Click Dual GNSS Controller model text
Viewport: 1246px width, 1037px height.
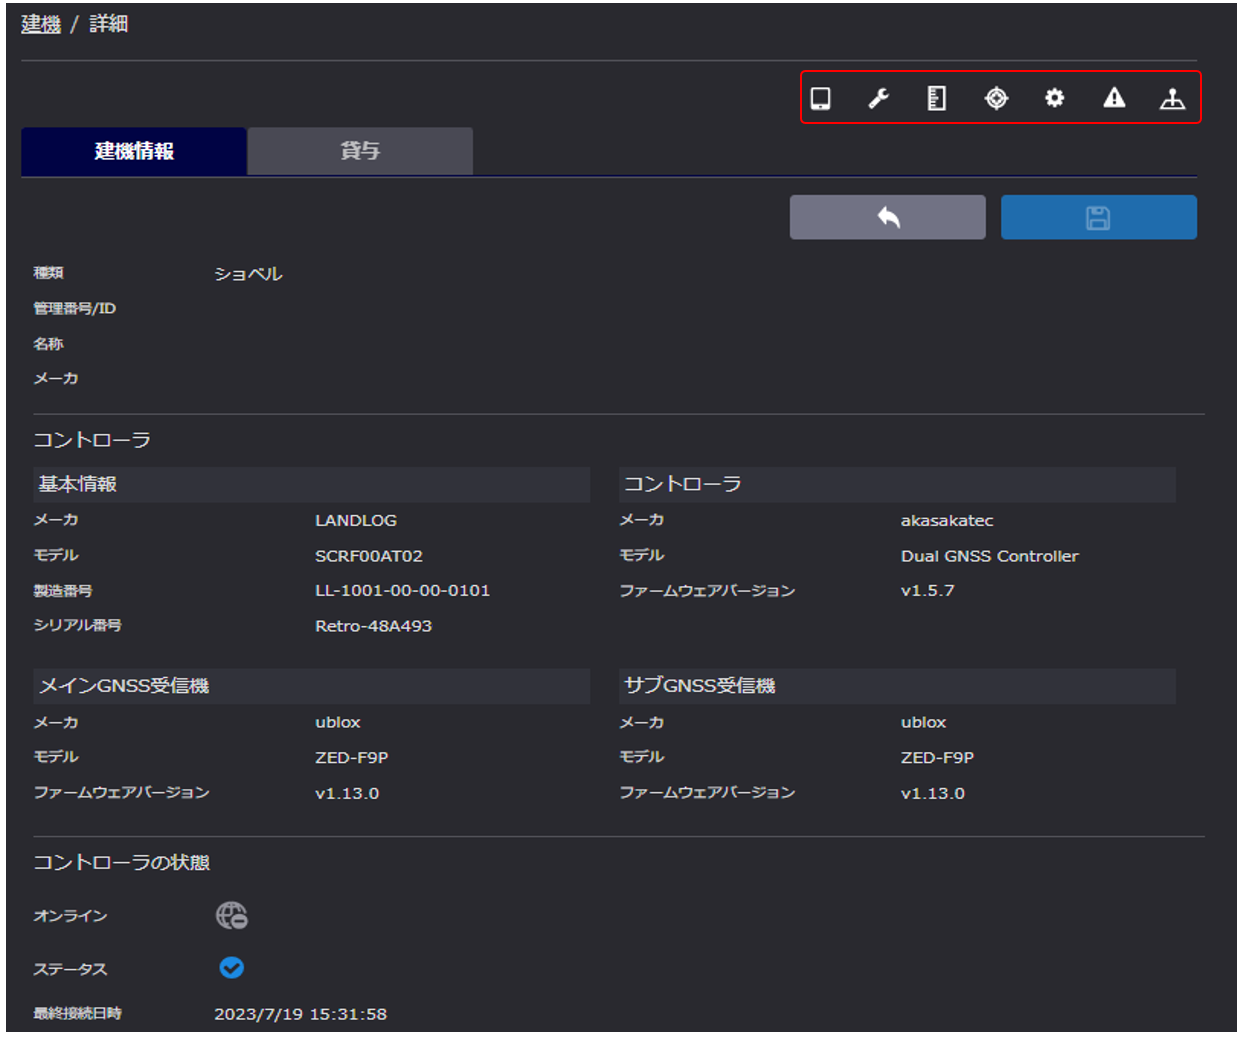click(990, 556)
